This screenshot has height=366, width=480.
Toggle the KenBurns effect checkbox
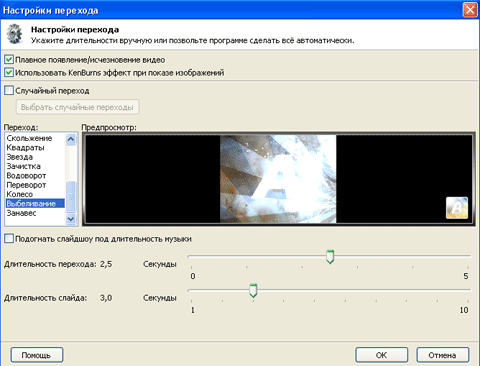click(x=9, y=72)
